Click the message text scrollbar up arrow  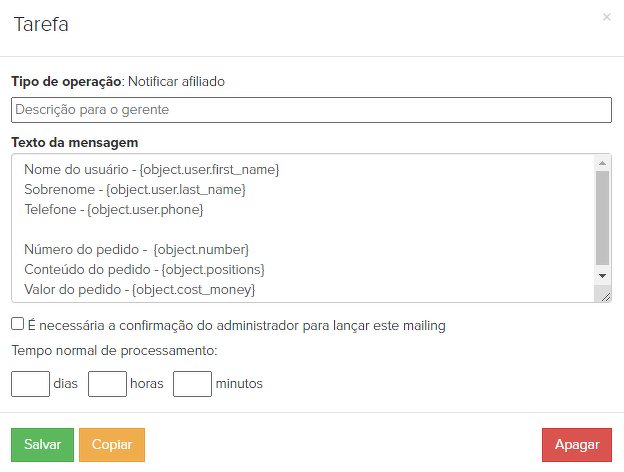(x=602, y=163)
